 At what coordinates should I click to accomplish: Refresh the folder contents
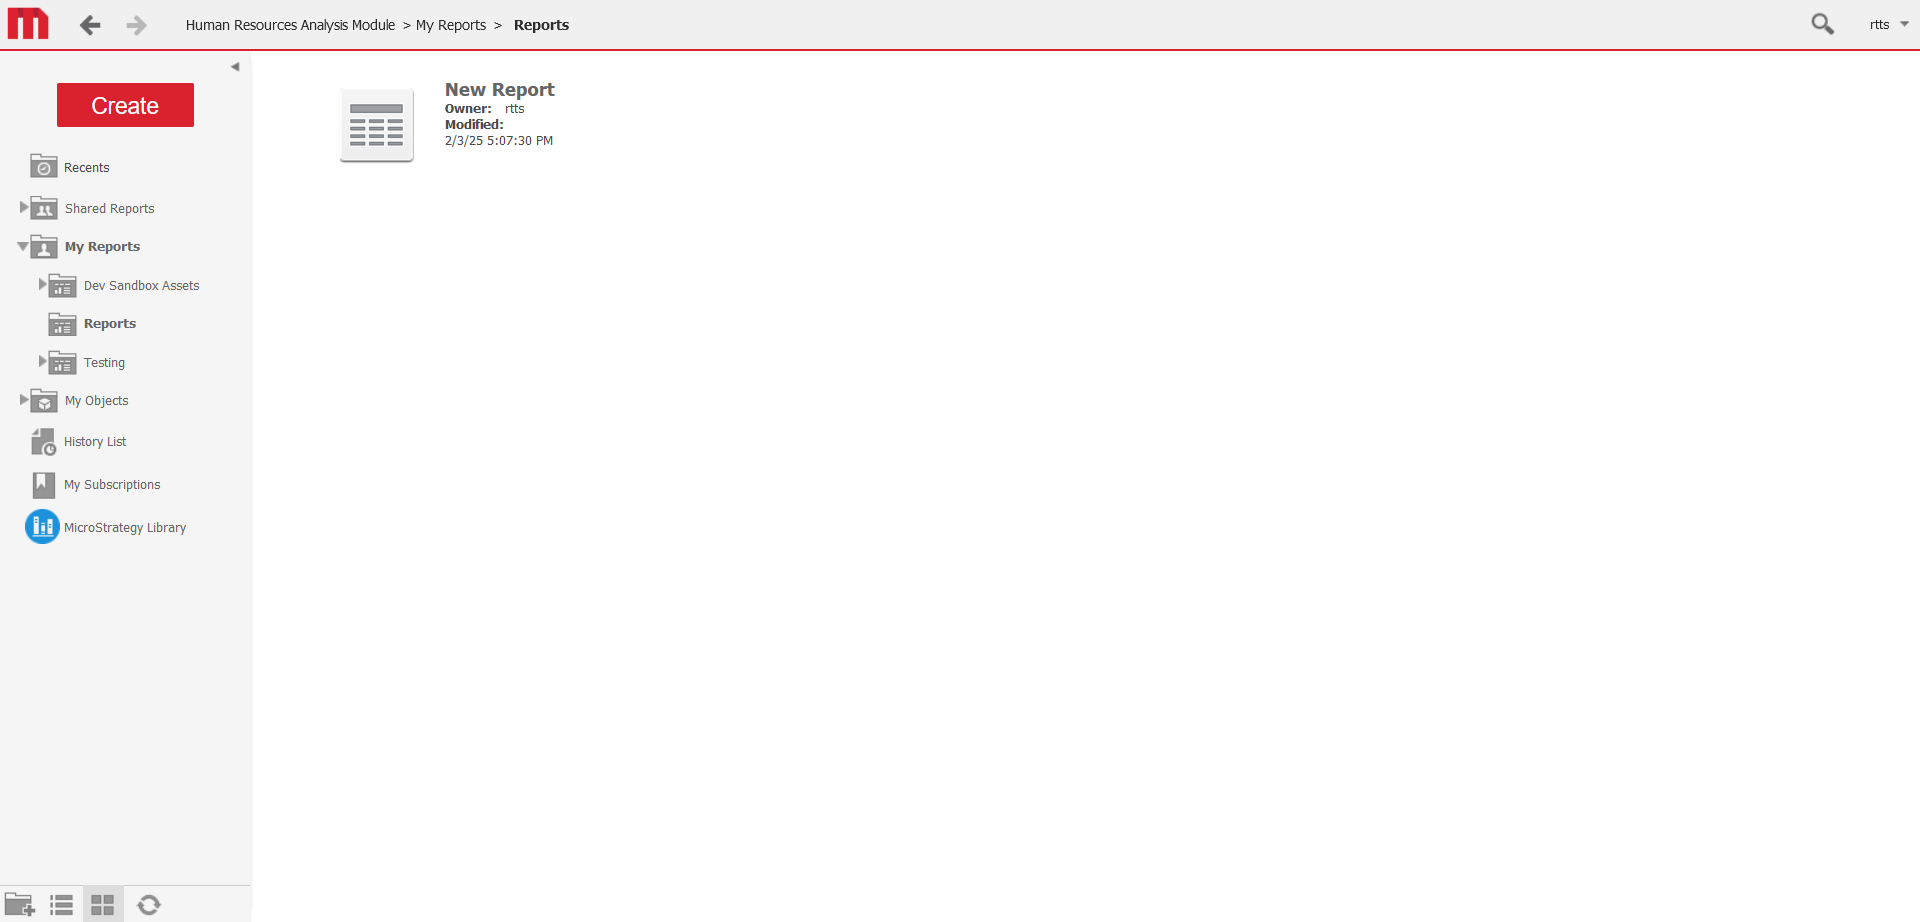pos(149,904)
